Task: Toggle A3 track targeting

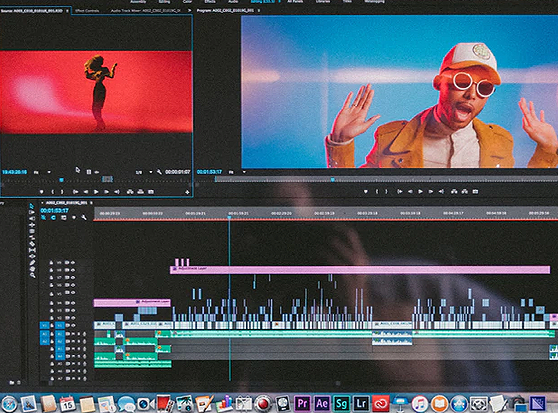Action: click(60, 349)
